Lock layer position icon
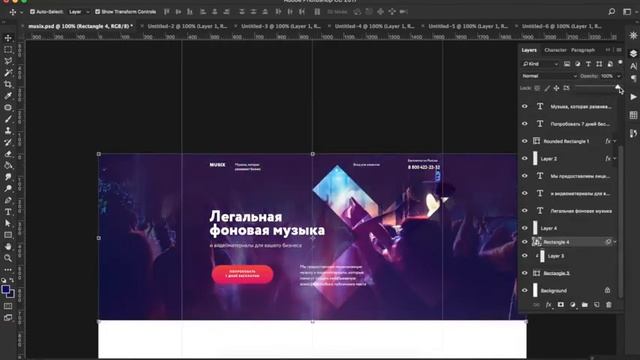Image resolution: width=640 pixels, height=360 pixels. pos(556,88)
